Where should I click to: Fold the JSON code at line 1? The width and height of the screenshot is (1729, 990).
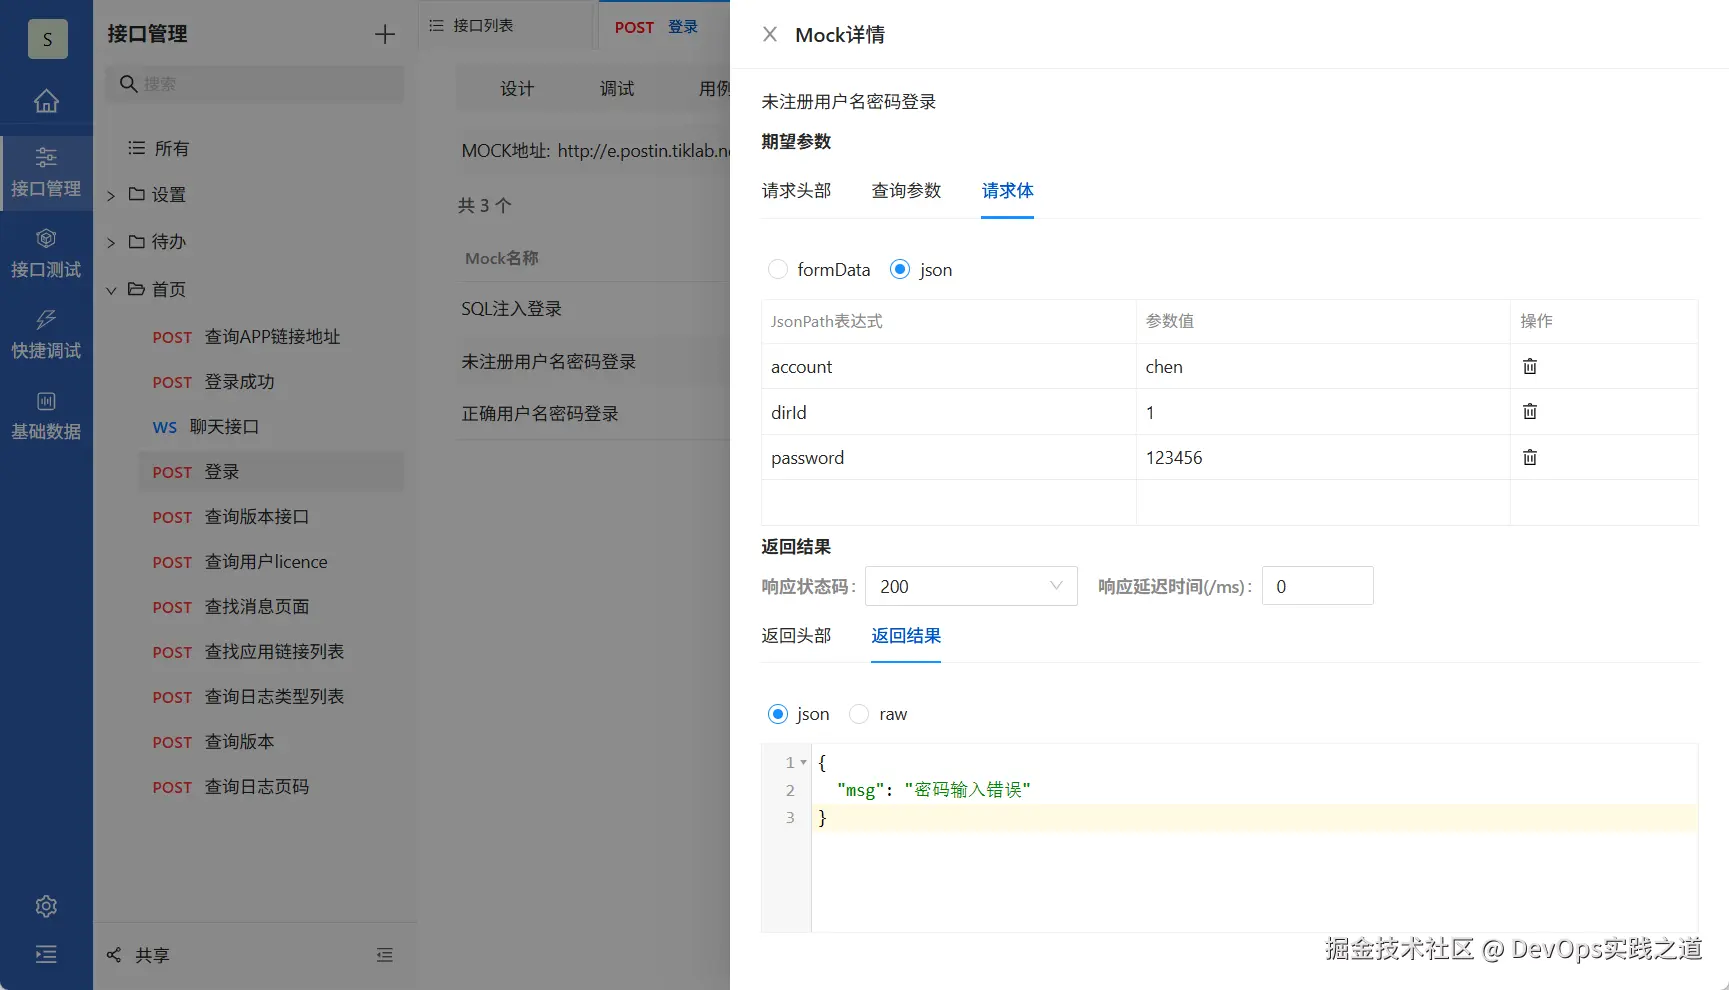pos(803,762)
